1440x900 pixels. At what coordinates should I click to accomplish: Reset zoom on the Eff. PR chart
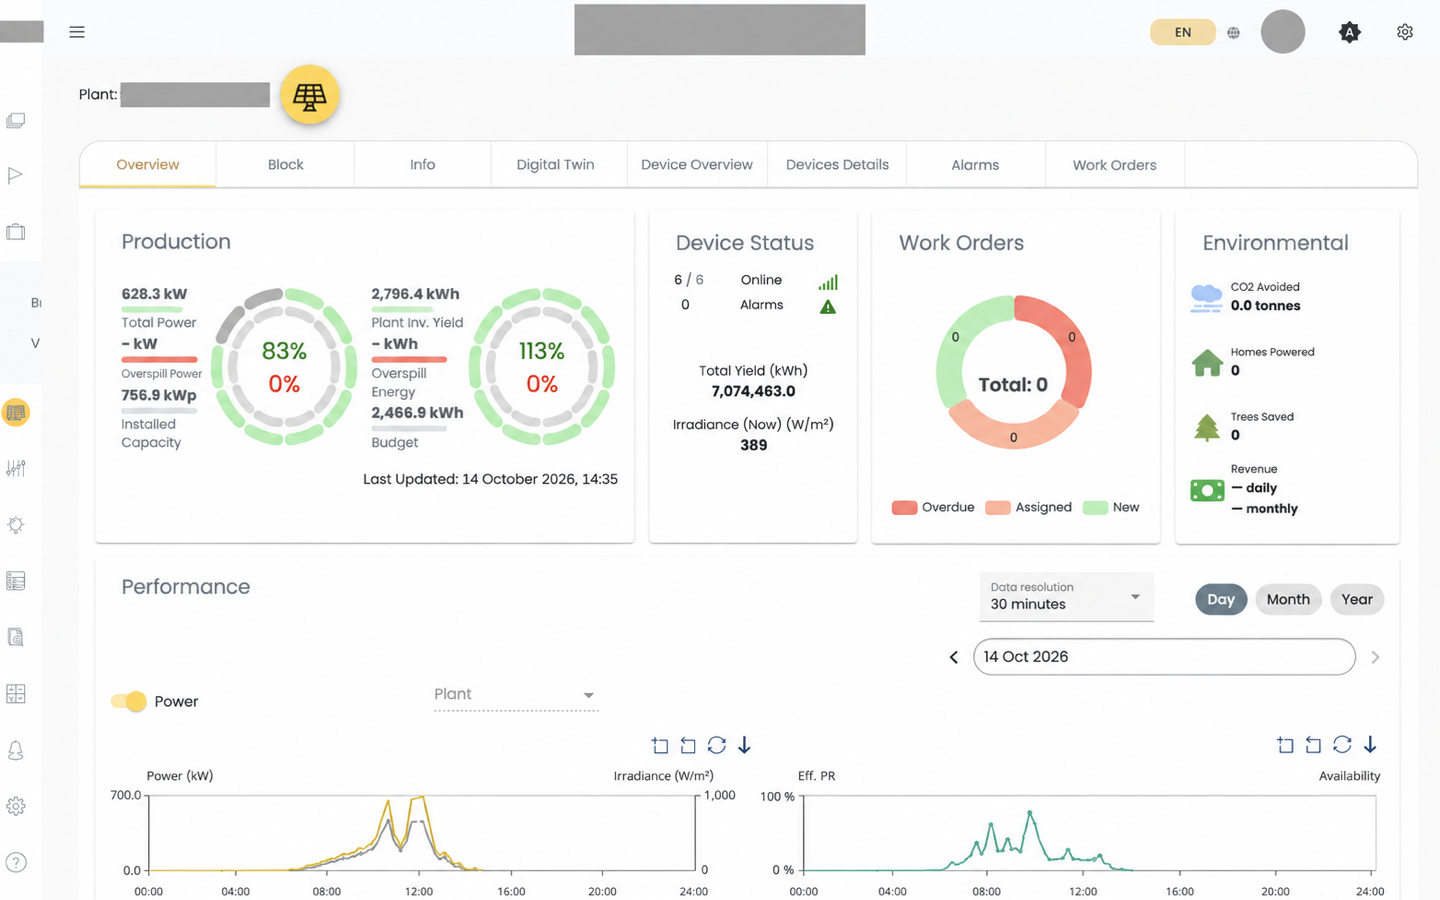pos(1313,744)
